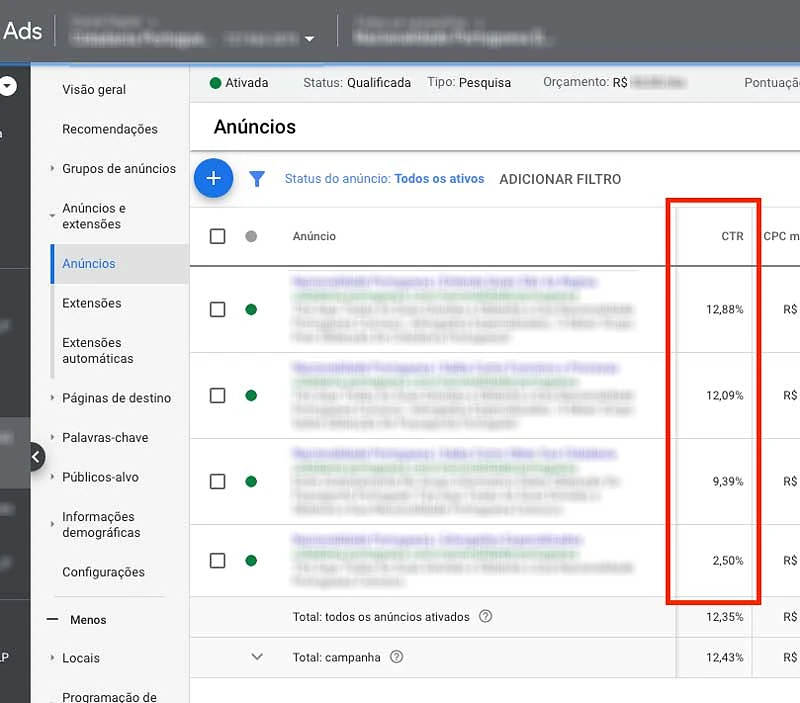
Task: Click green status dot of the 12,88% ad
Action: point(251,309)
